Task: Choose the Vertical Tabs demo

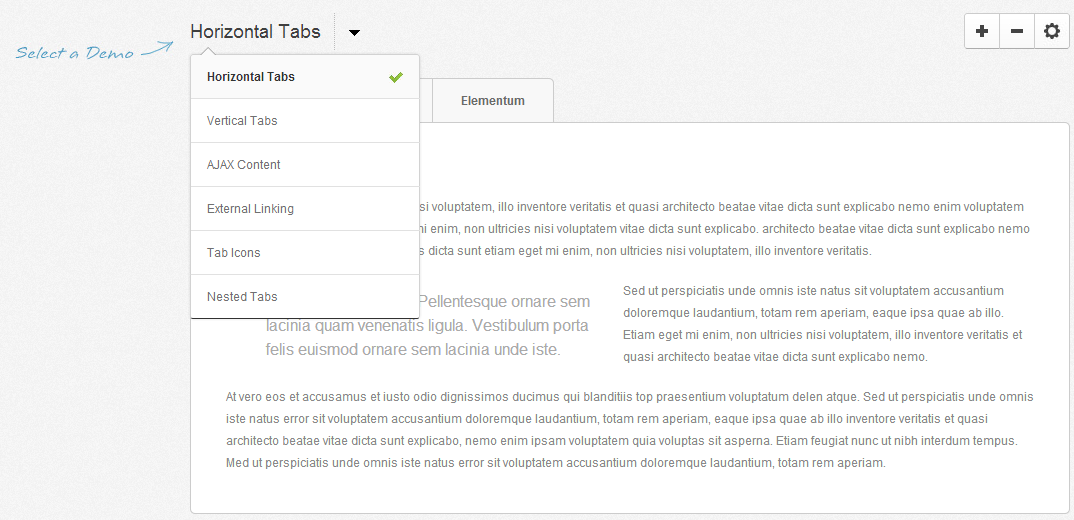Action: coord(242,121)
